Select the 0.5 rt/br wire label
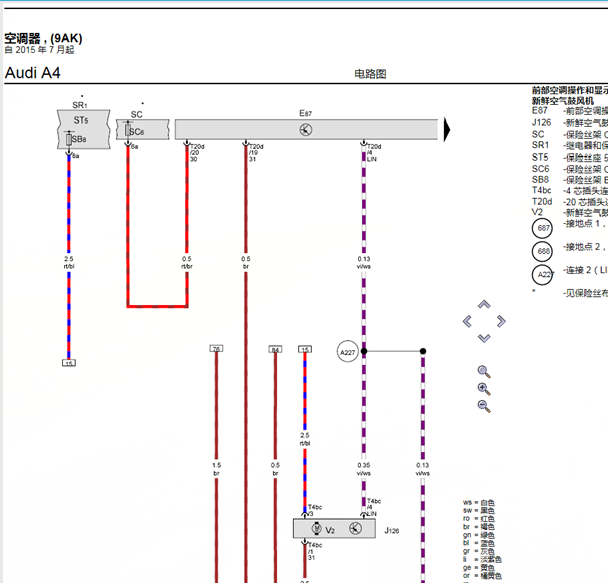 (187, 262)
